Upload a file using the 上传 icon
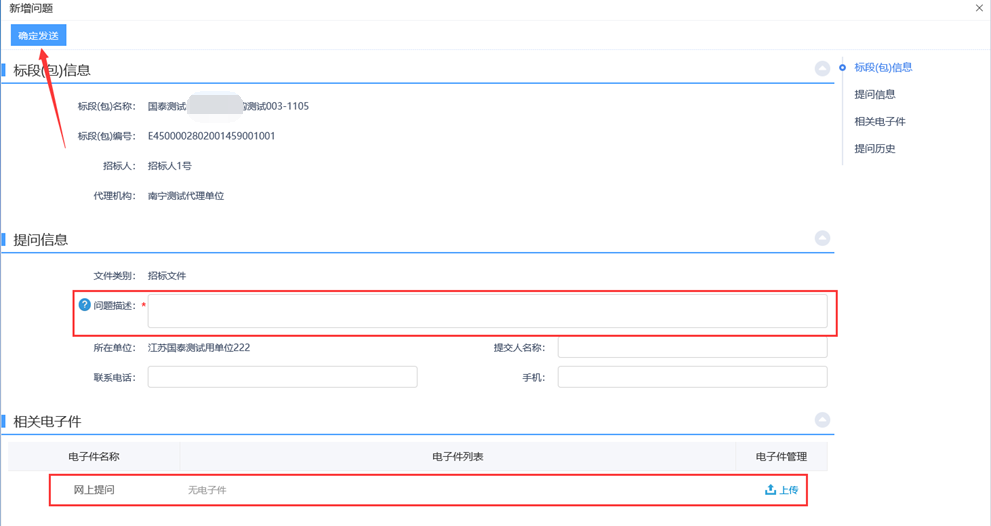Viewport: 991px width, 526px height. 781,490
